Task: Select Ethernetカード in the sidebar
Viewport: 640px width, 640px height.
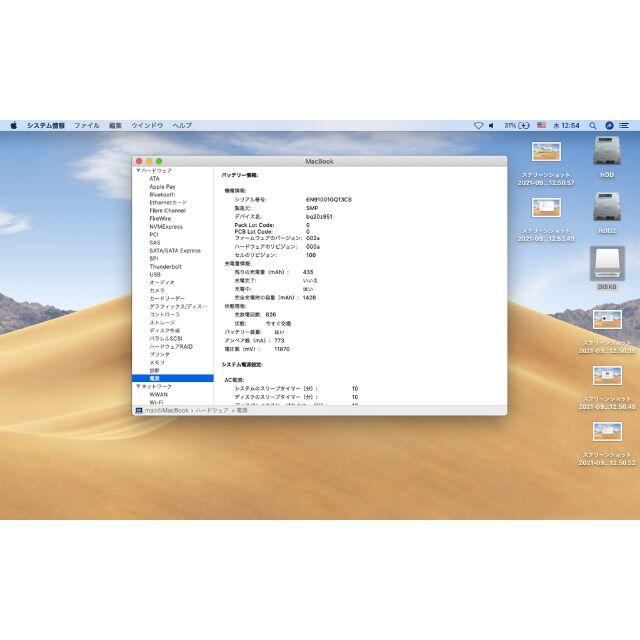Action: pos(168,202)
